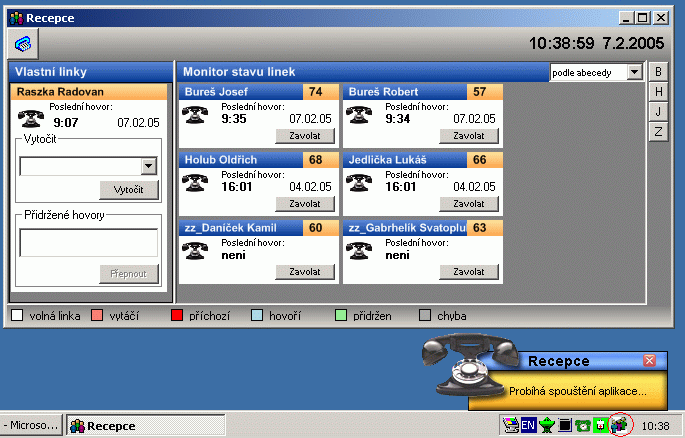This screenshot has height=438, width=685.
Task: Click the Přepnout transfer button
Action: [x=129, y=274]
